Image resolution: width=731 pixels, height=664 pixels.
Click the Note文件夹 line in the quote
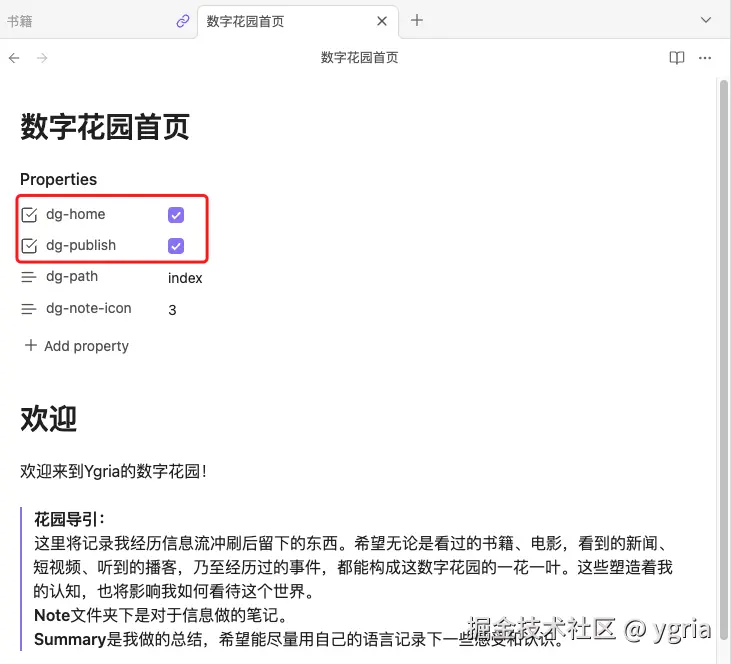point(160,615)
